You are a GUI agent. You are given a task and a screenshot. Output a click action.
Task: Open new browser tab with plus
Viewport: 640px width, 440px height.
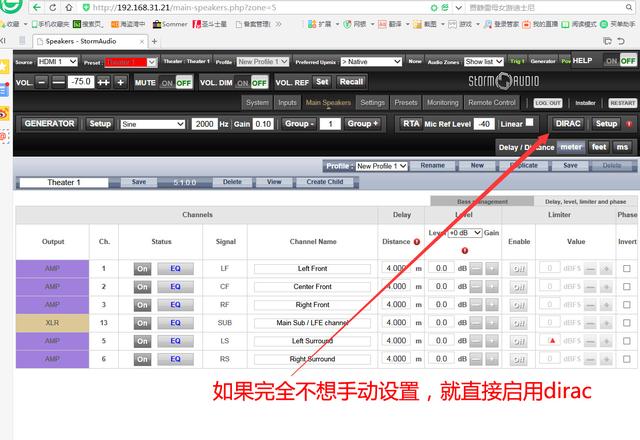(154, 41)
